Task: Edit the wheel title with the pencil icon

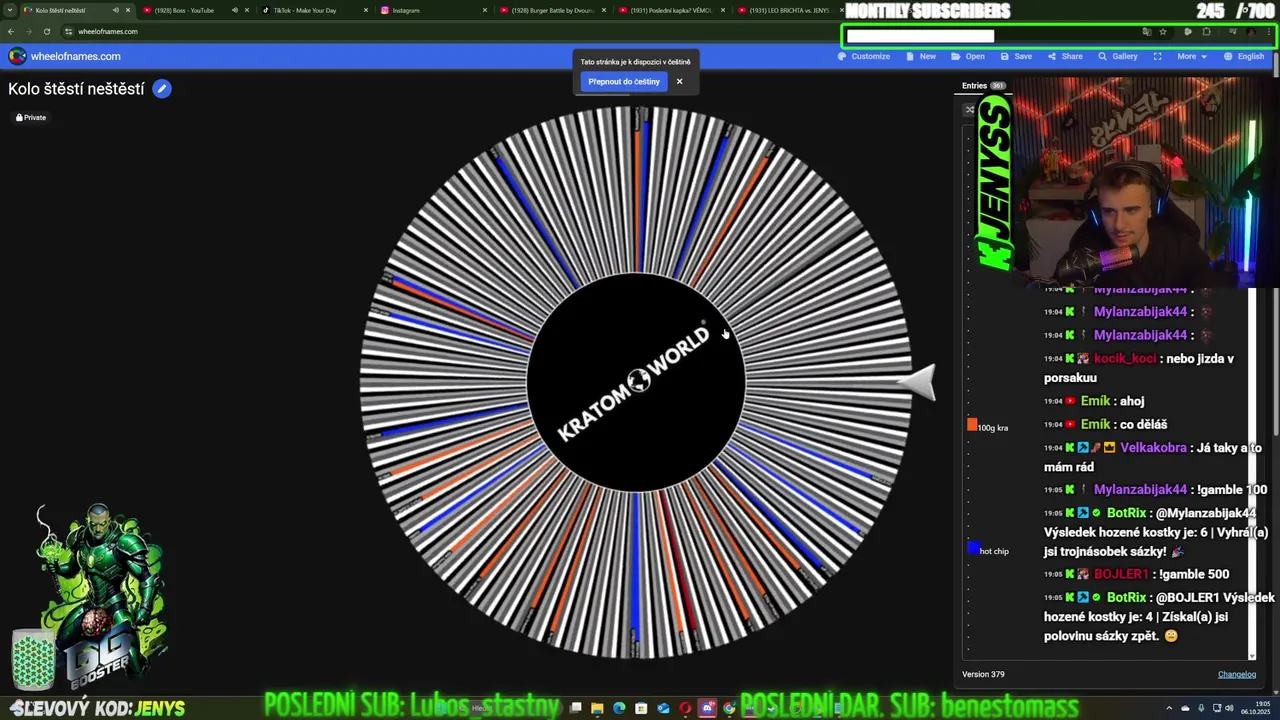Action: pos(162,89)
